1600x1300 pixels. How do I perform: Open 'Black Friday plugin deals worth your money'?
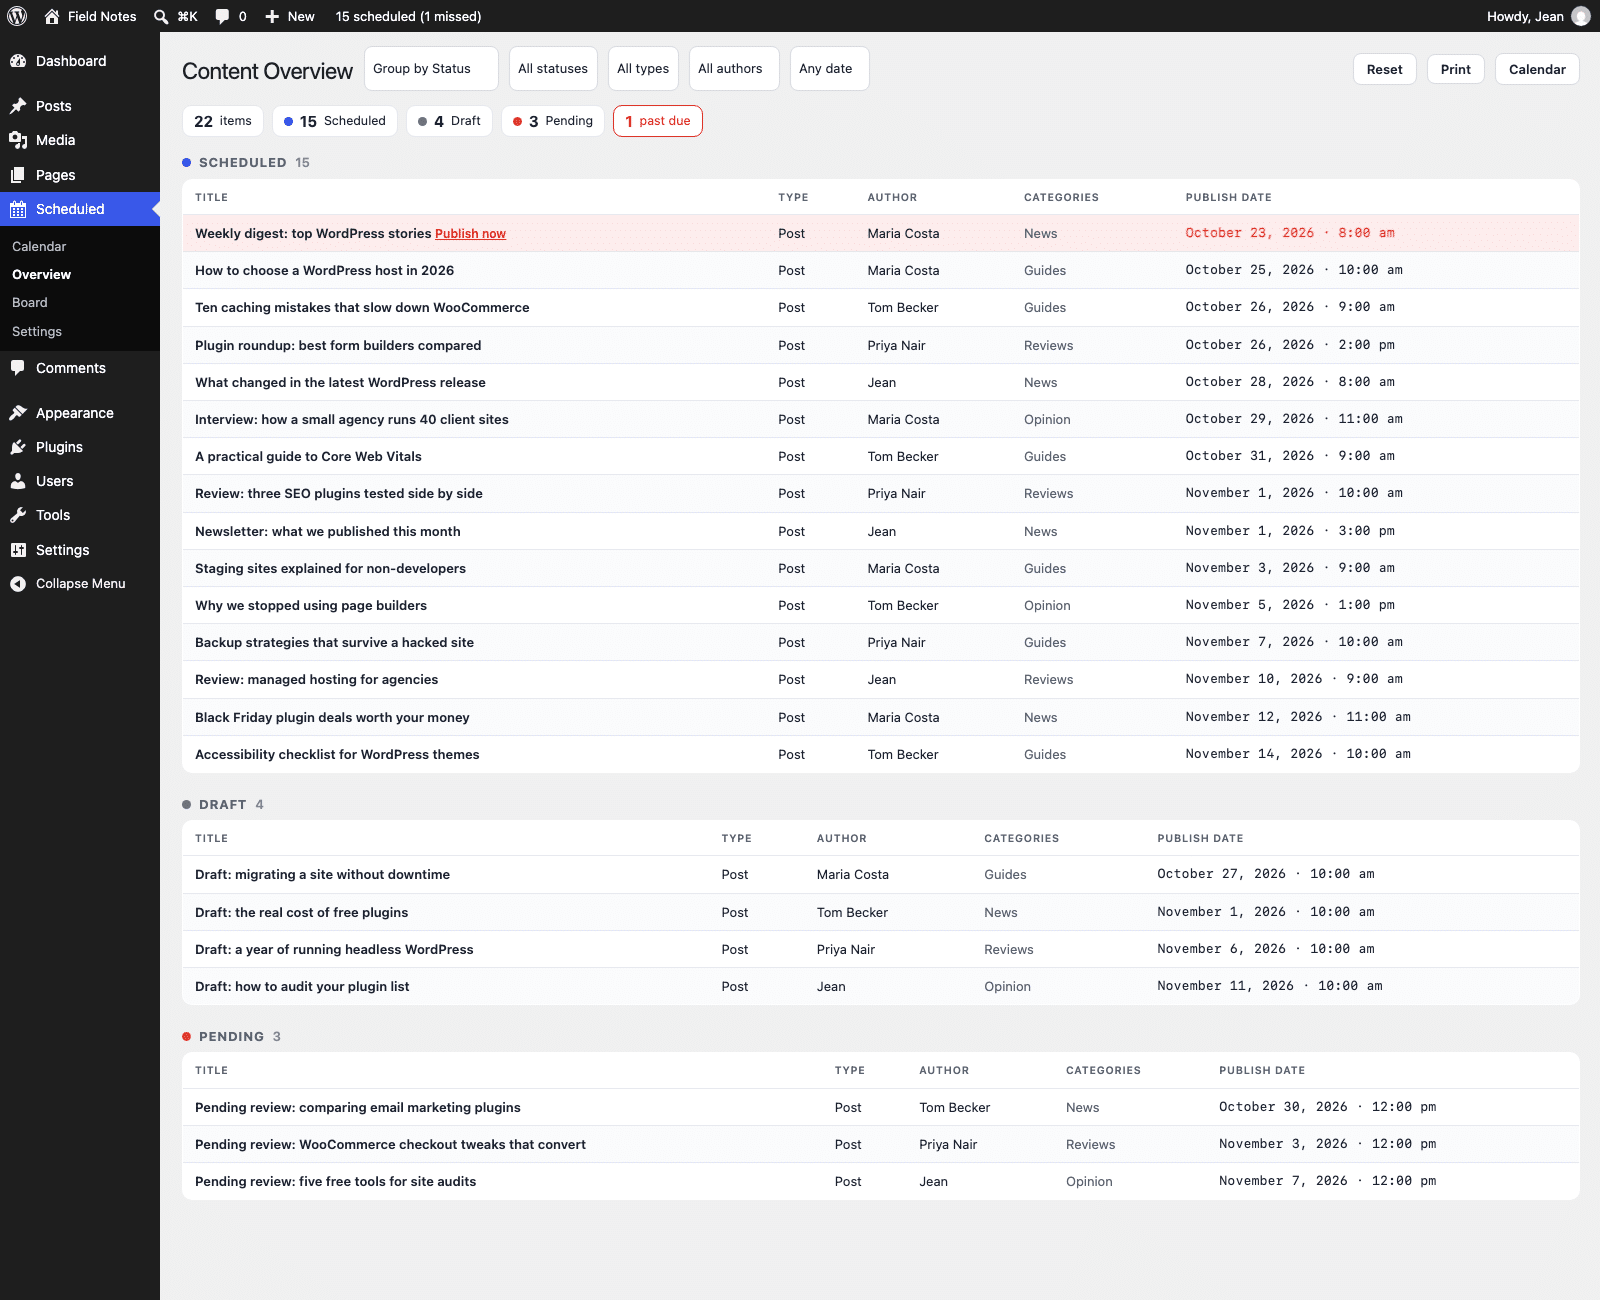[332, 717]
